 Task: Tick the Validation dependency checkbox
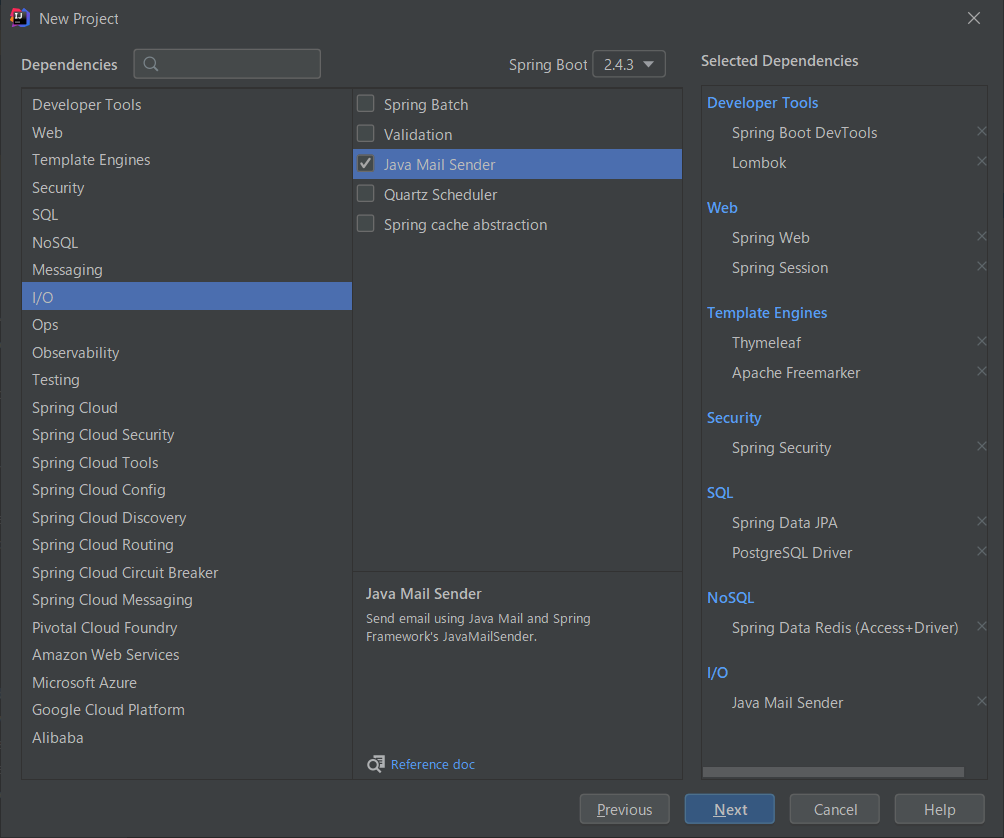click(366, 134)
